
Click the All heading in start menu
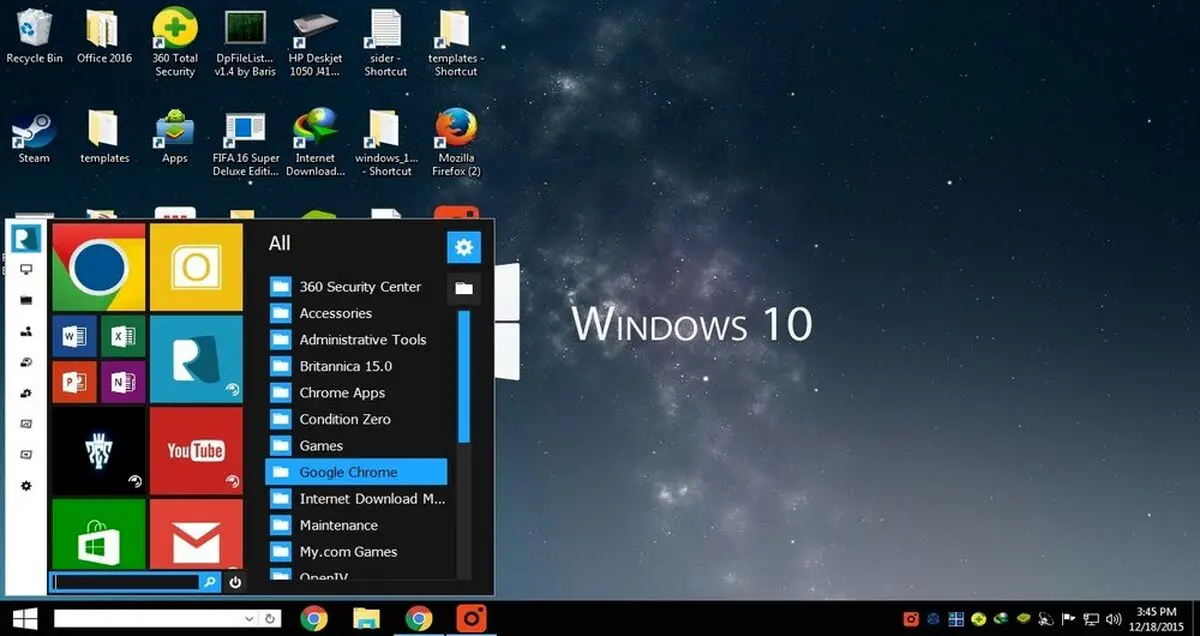click(280, 243)
